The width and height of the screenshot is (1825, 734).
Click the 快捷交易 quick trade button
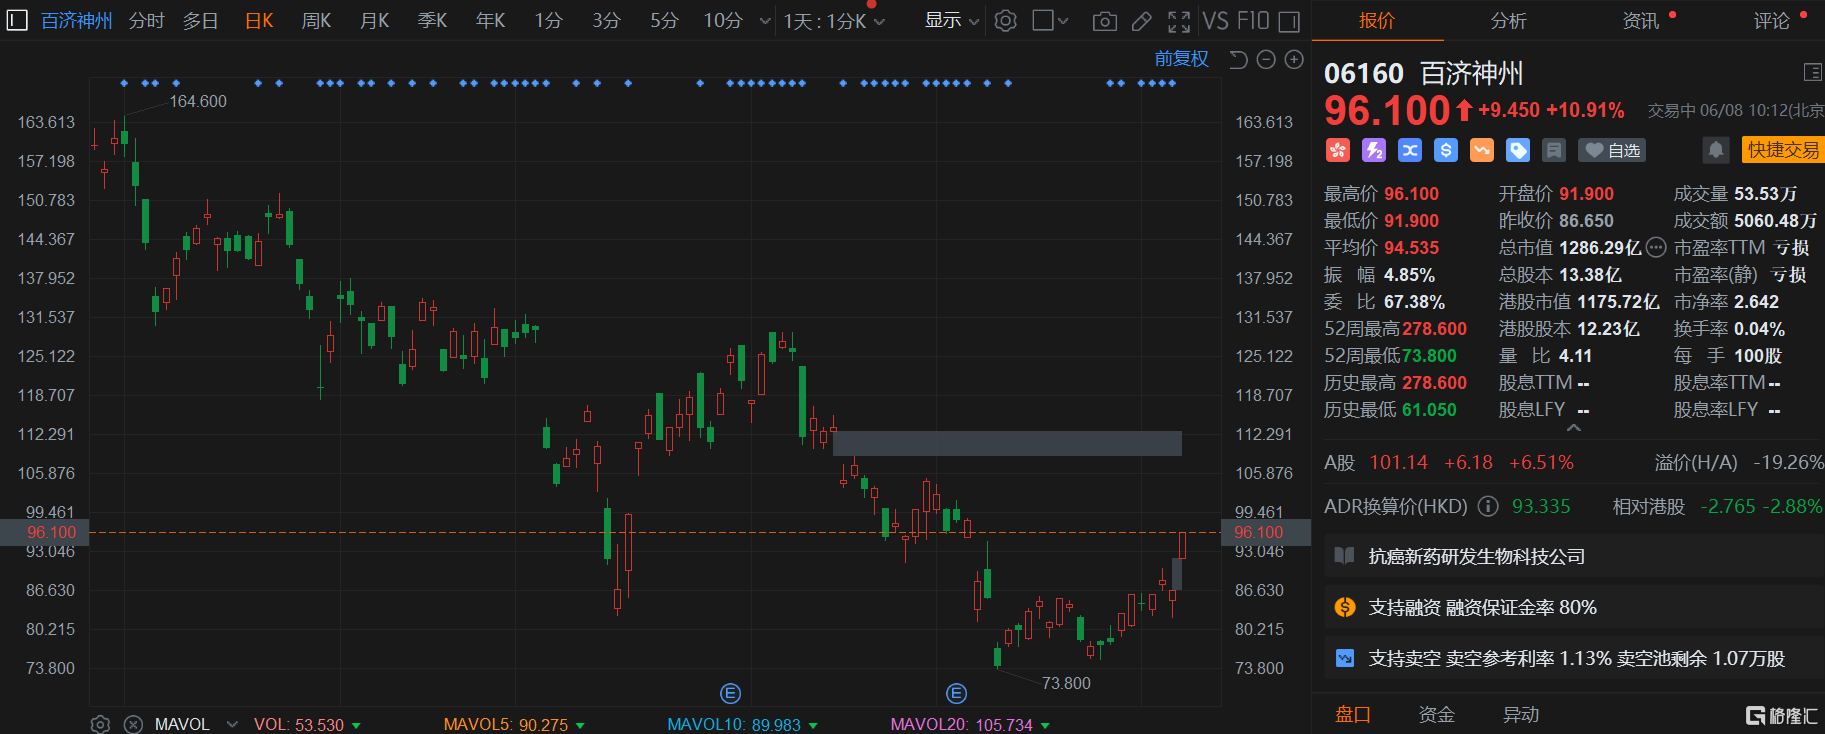coord(1783,150)
